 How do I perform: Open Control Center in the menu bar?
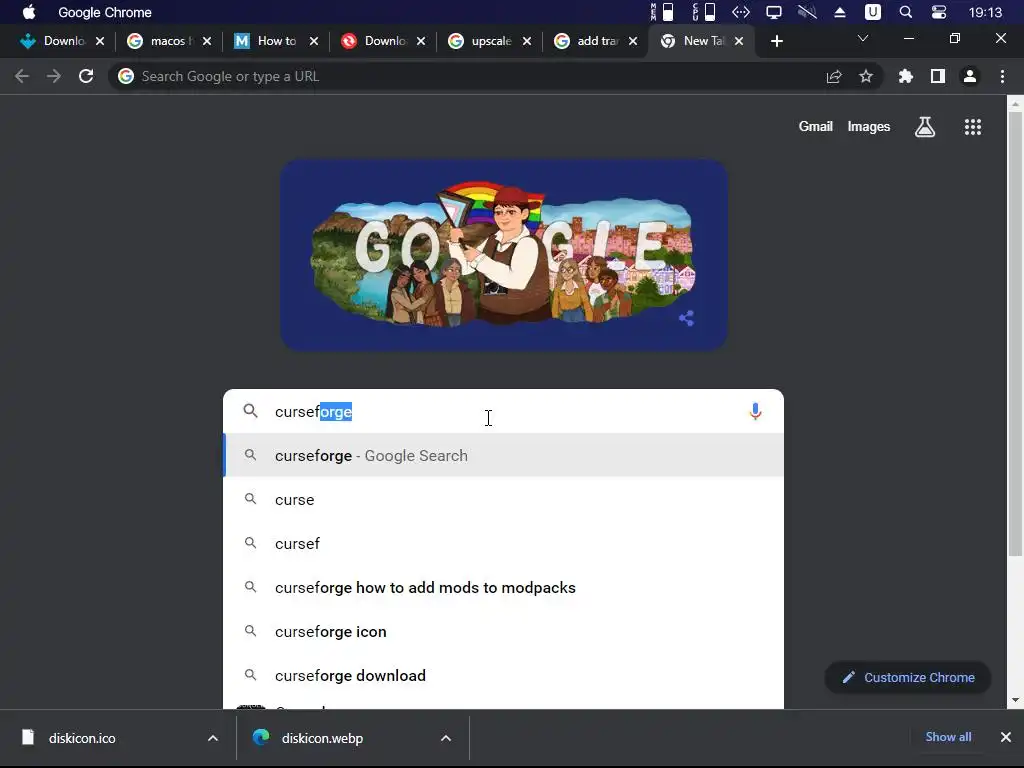pos(938,12)
